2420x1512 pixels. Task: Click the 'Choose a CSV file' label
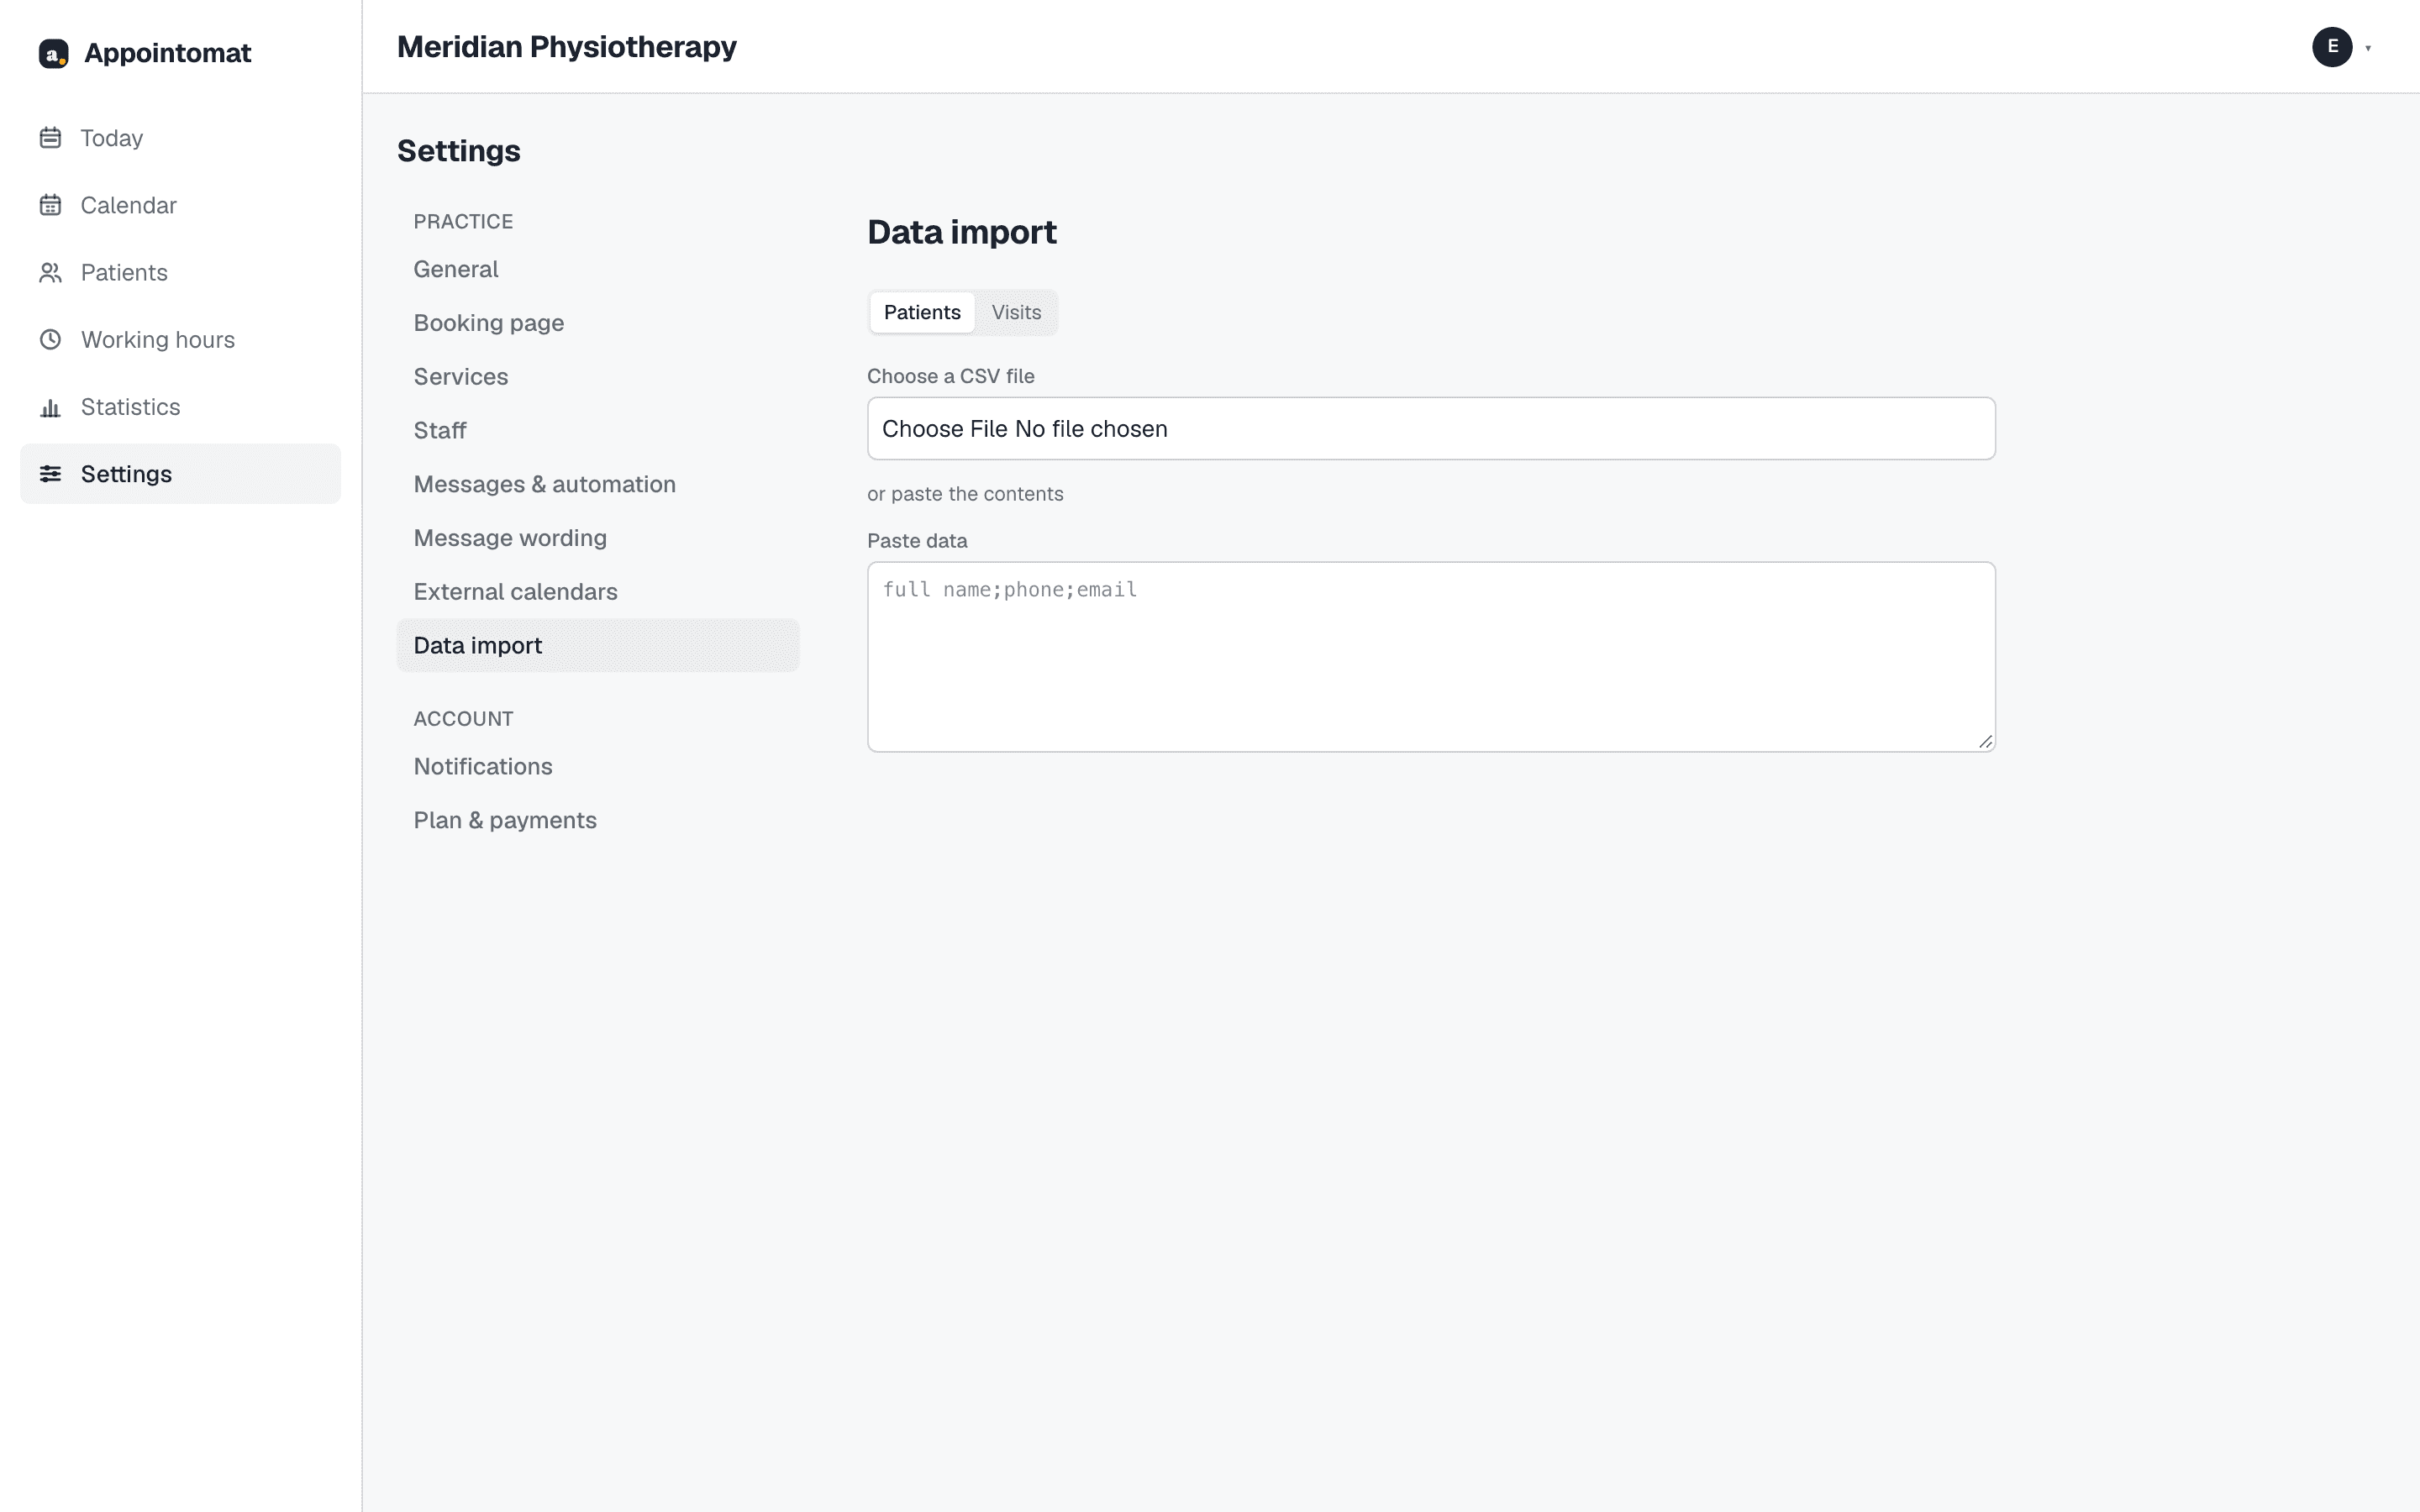tap(951, 376)
